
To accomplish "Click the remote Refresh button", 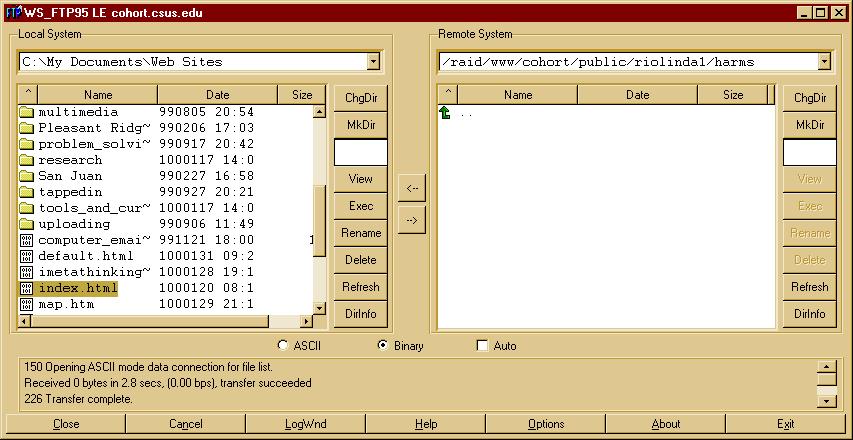I will (809, 287).
